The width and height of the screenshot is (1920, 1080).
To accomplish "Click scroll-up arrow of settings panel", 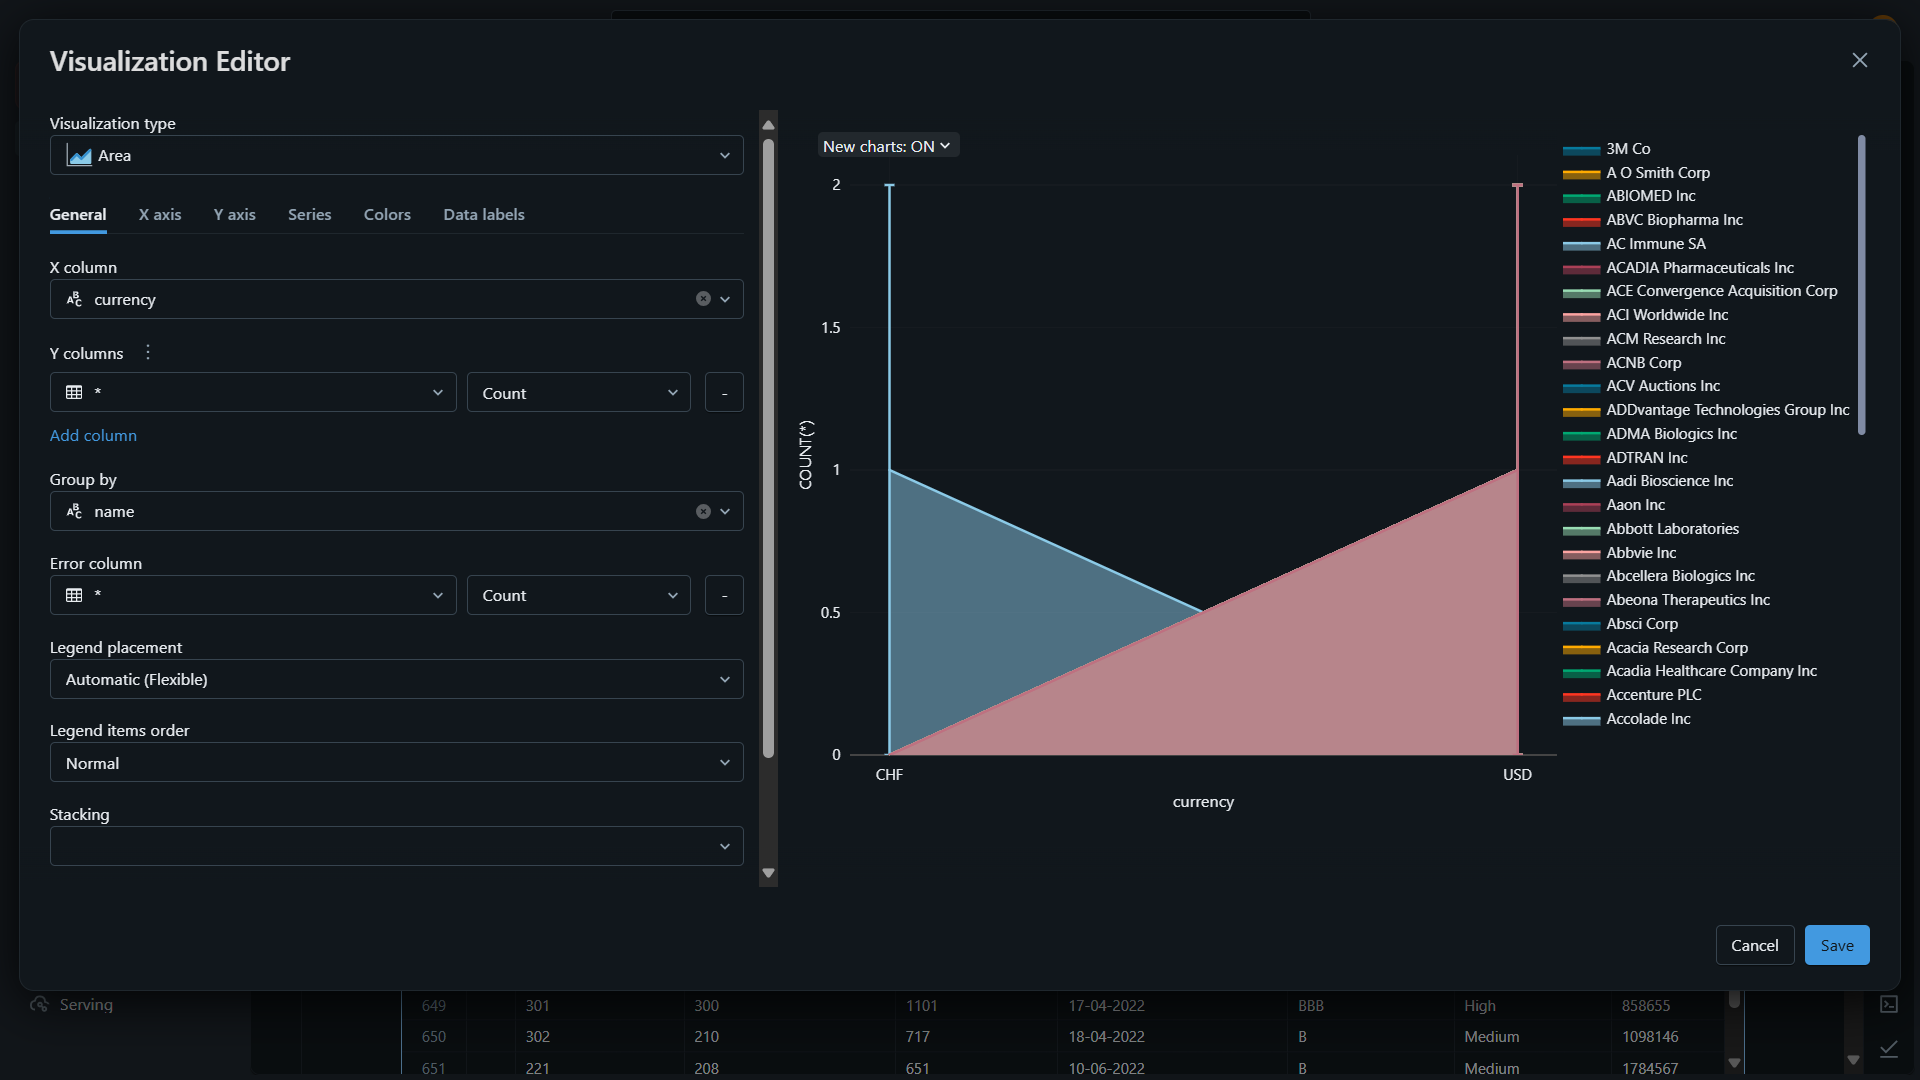I will (768, 125).
